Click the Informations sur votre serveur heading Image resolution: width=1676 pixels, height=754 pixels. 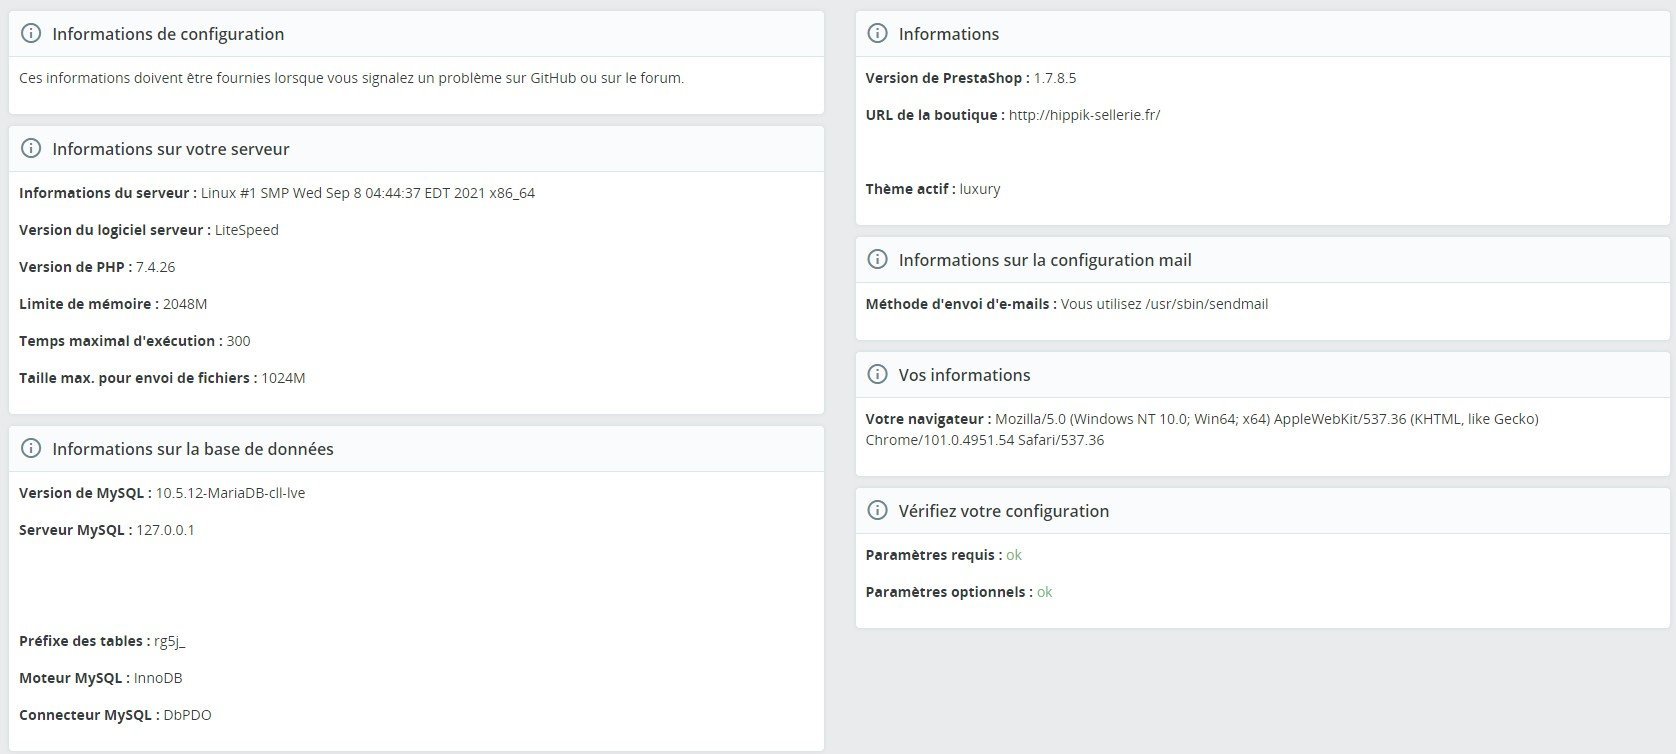[x=171, y=149]
